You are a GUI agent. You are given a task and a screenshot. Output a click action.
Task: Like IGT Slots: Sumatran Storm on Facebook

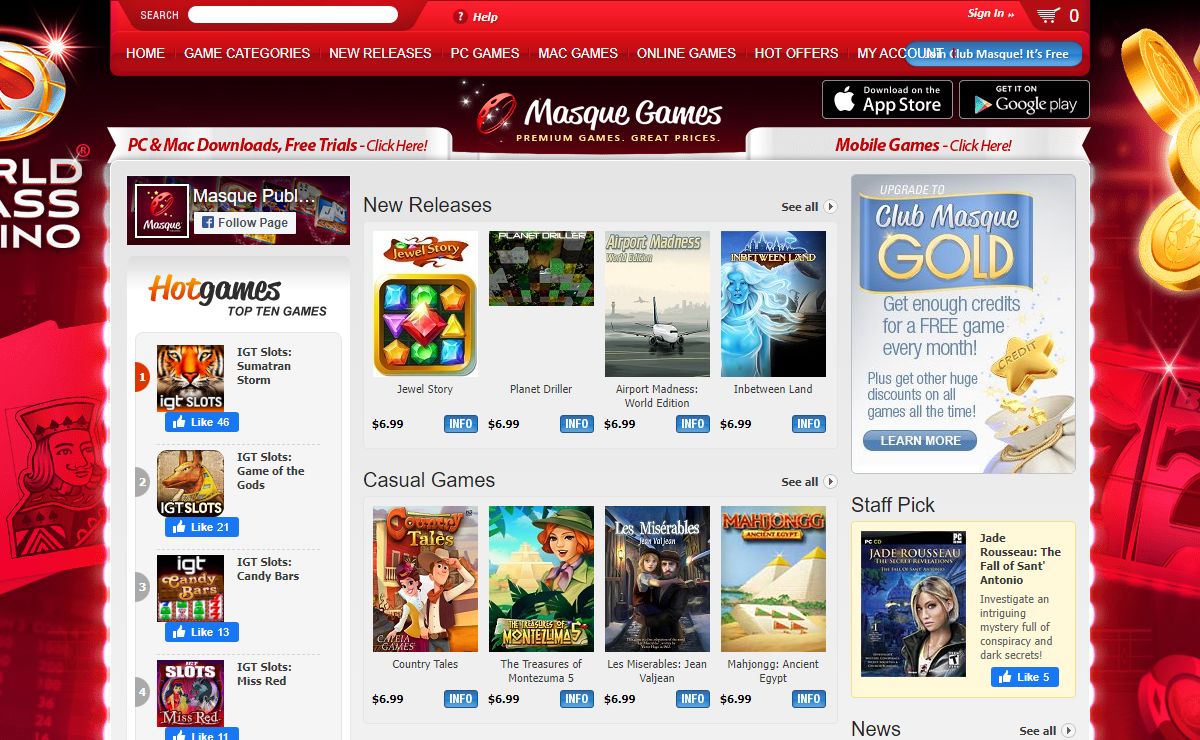point(202,422)
